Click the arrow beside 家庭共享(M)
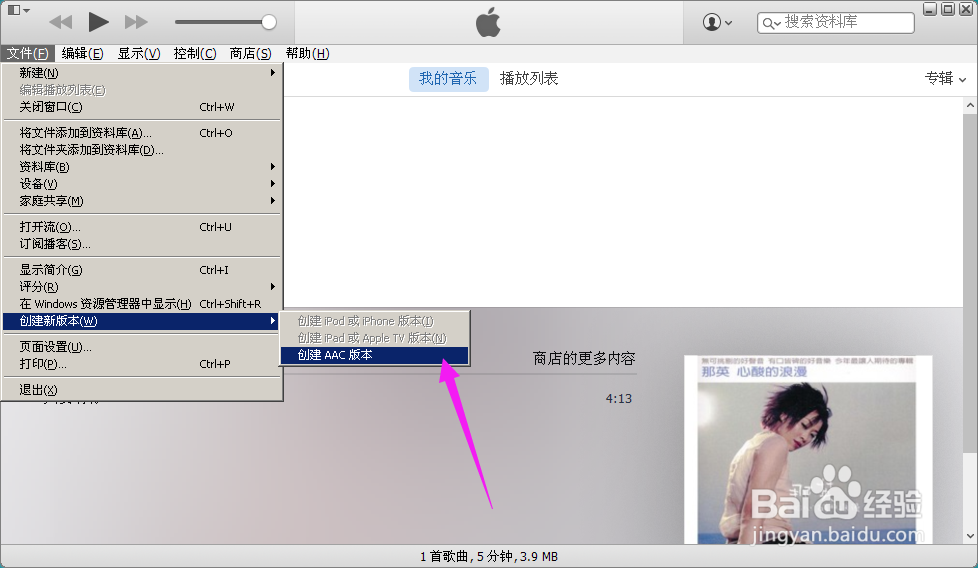This screenshot has width=978, height=568. (273, 201)
